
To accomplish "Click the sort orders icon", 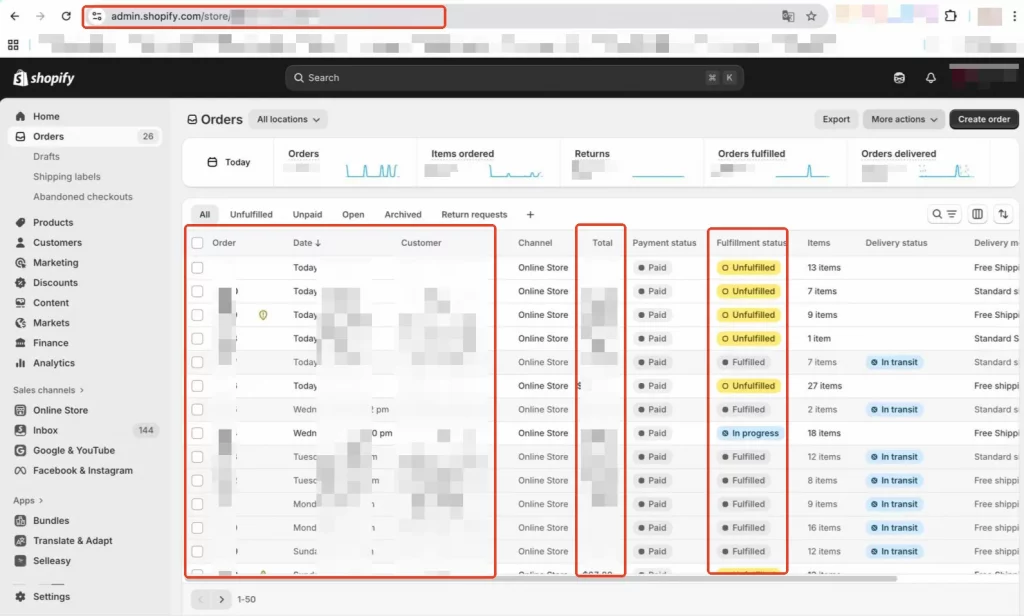I will [1002, 214].
